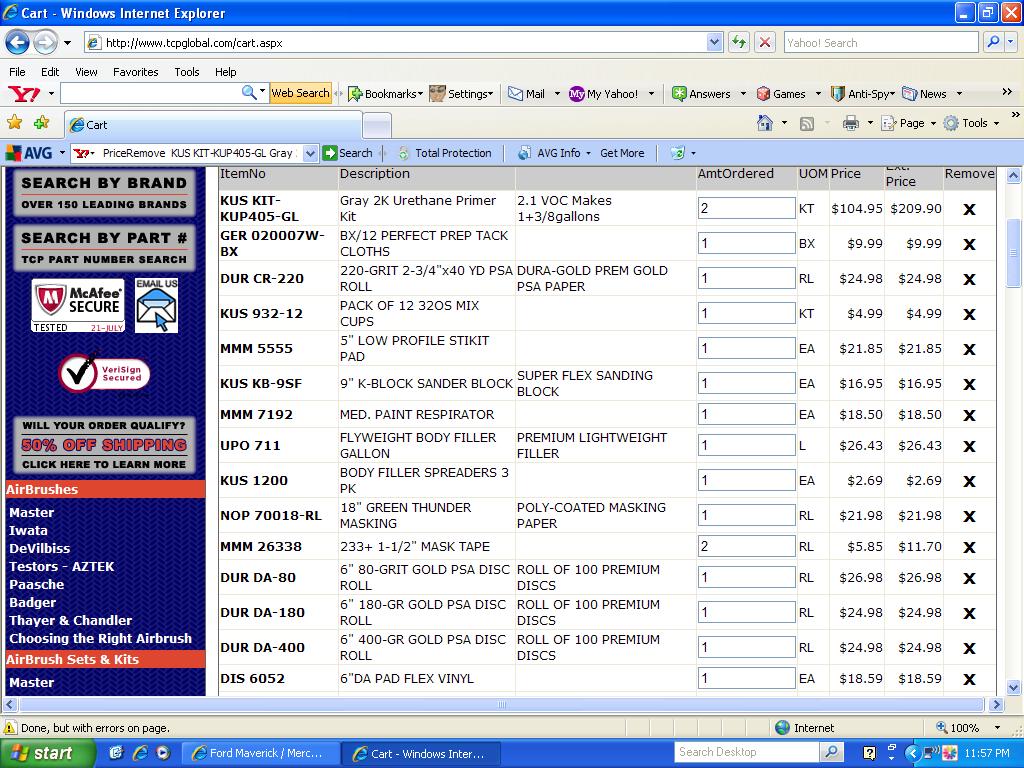Open the Help menu
The height and width of the screenshot is (768, 1024).
click(x=225, y=72)
